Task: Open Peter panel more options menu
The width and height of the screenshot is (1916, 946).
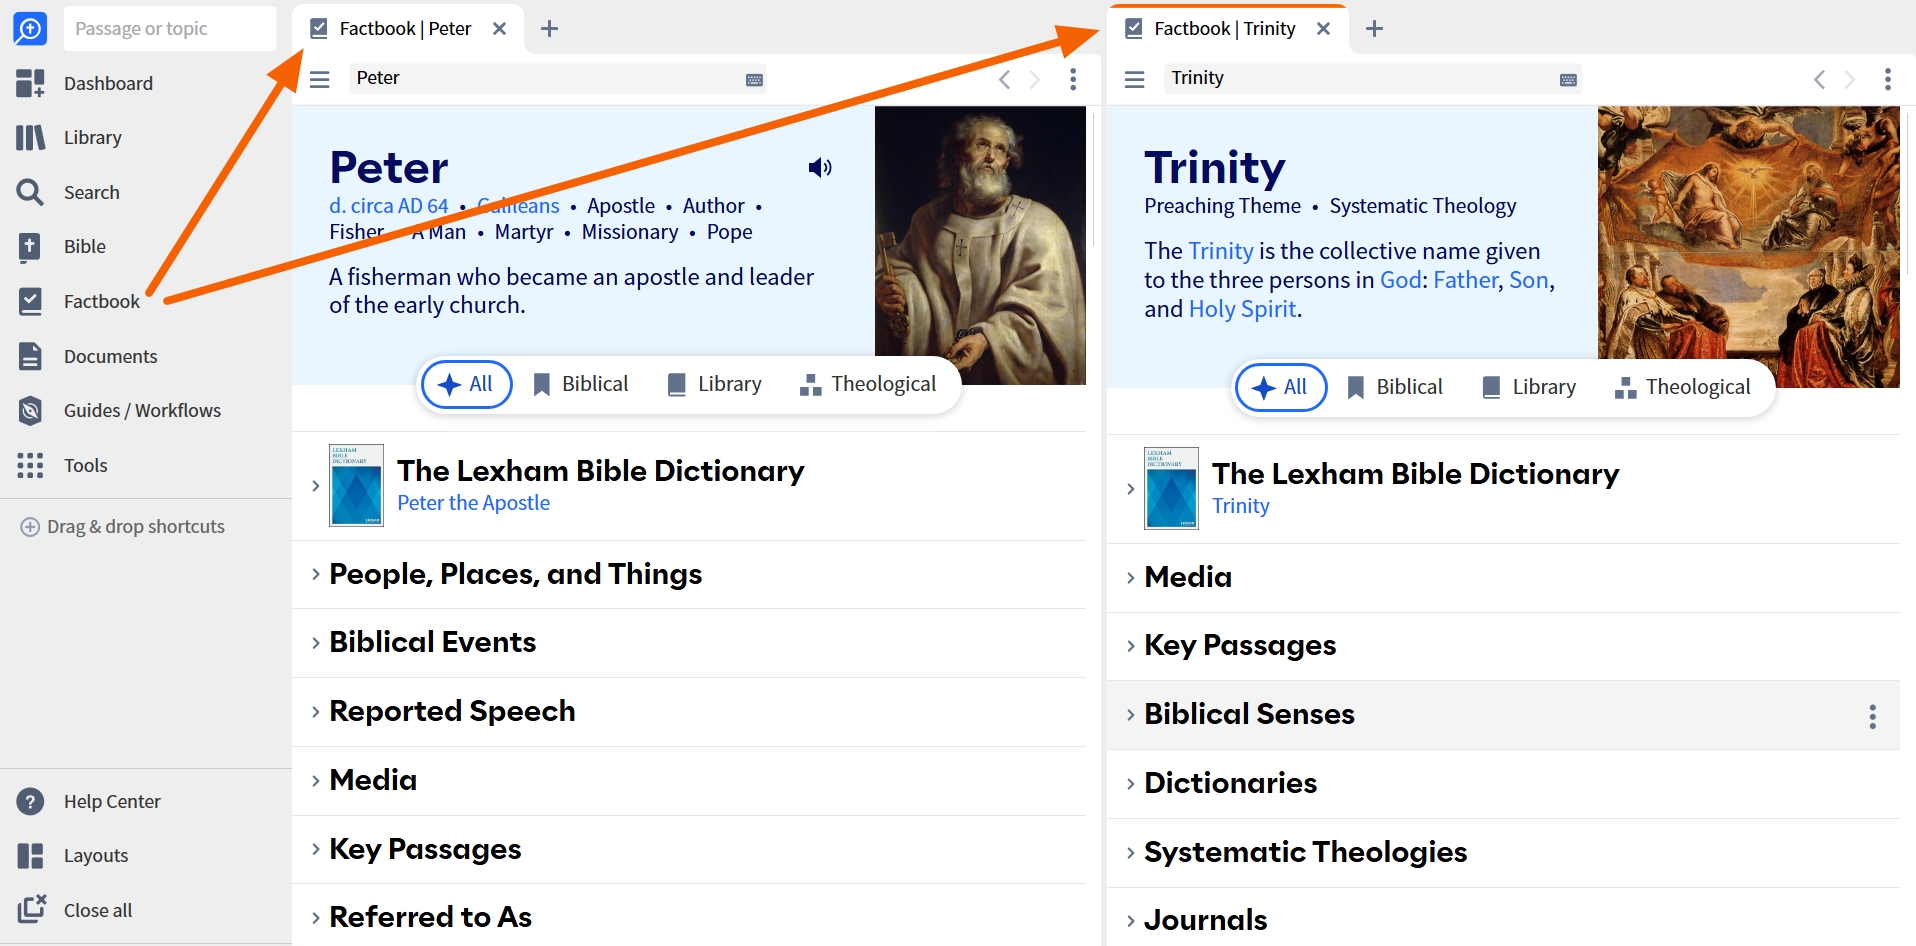Action: click(x=1073, y=79)
